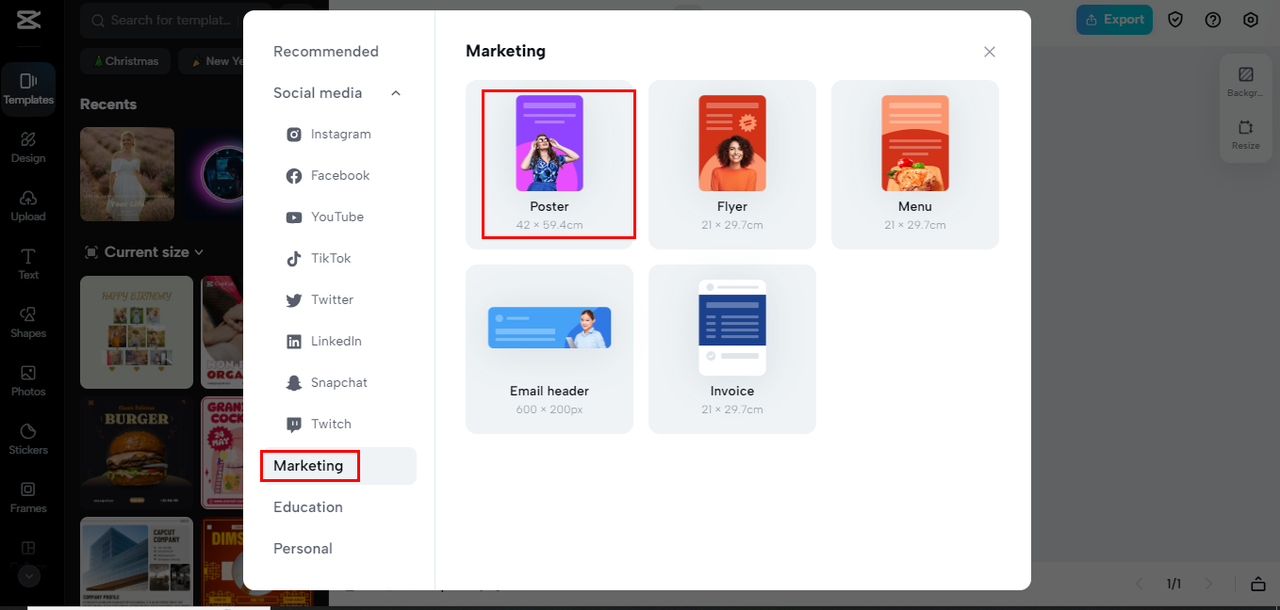Image resolution: width=1280 pixels, height=610 pixels.
Task: Open the Stickers panel
Action: (28, 438)
